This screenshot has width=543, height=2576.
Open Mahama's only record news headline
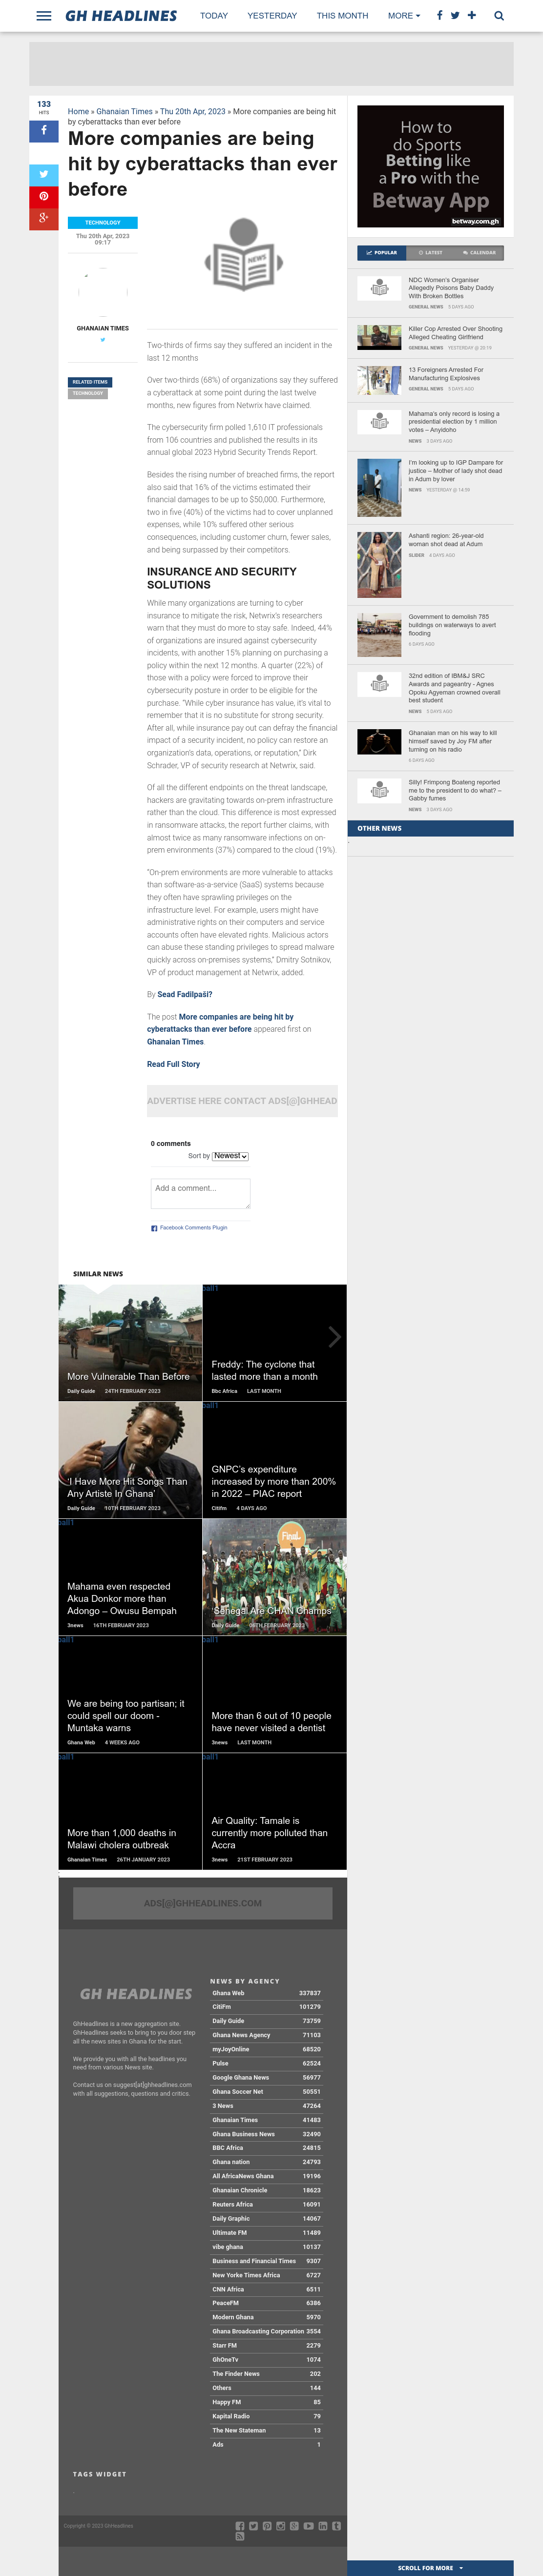pyautogui.click(x=454, y=421)
